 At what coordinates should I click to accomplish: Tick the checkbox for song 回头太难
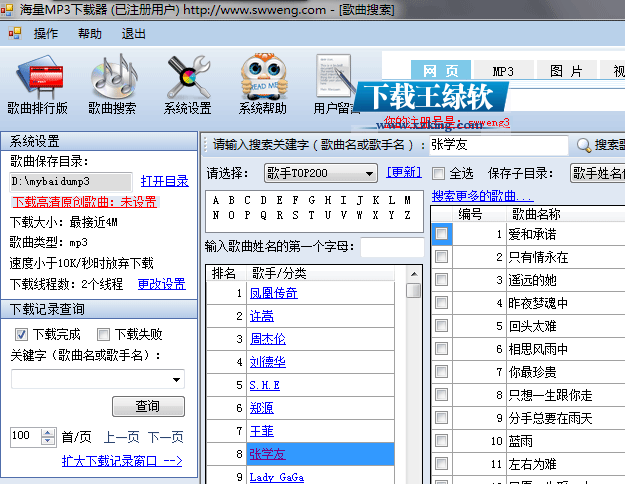(x=441, y=326)
